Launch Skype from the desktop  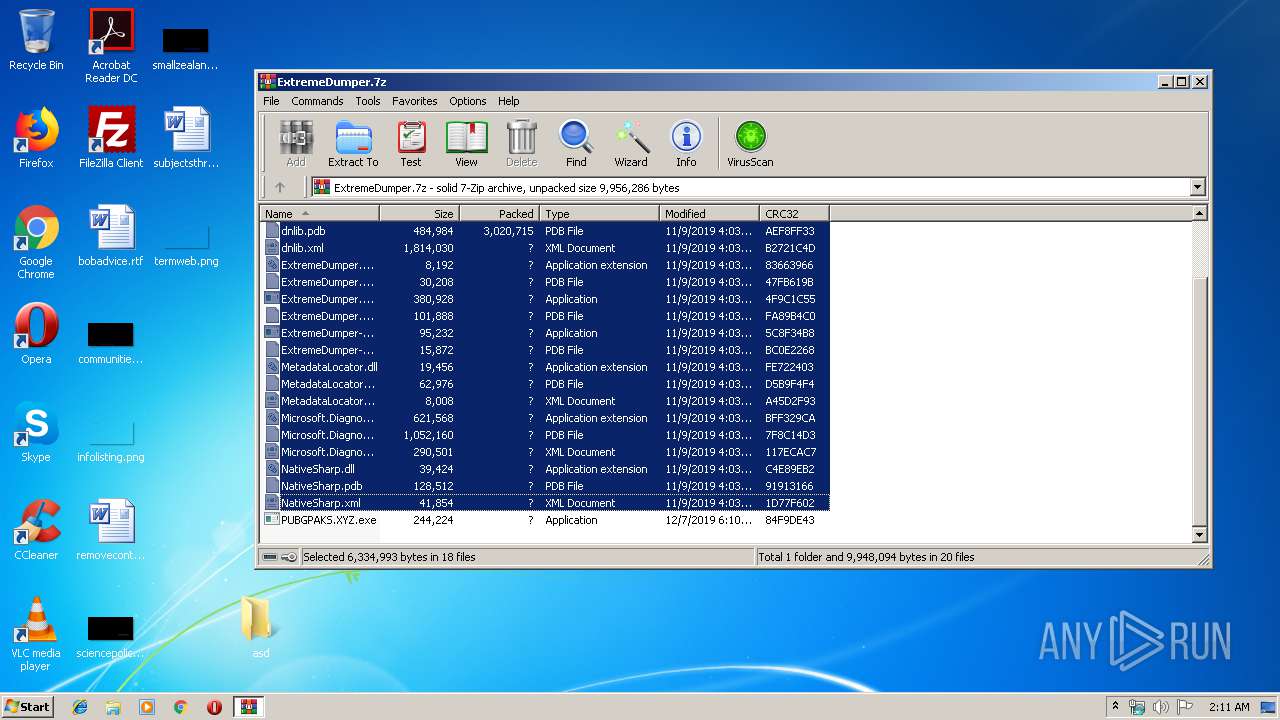point(36,432)
